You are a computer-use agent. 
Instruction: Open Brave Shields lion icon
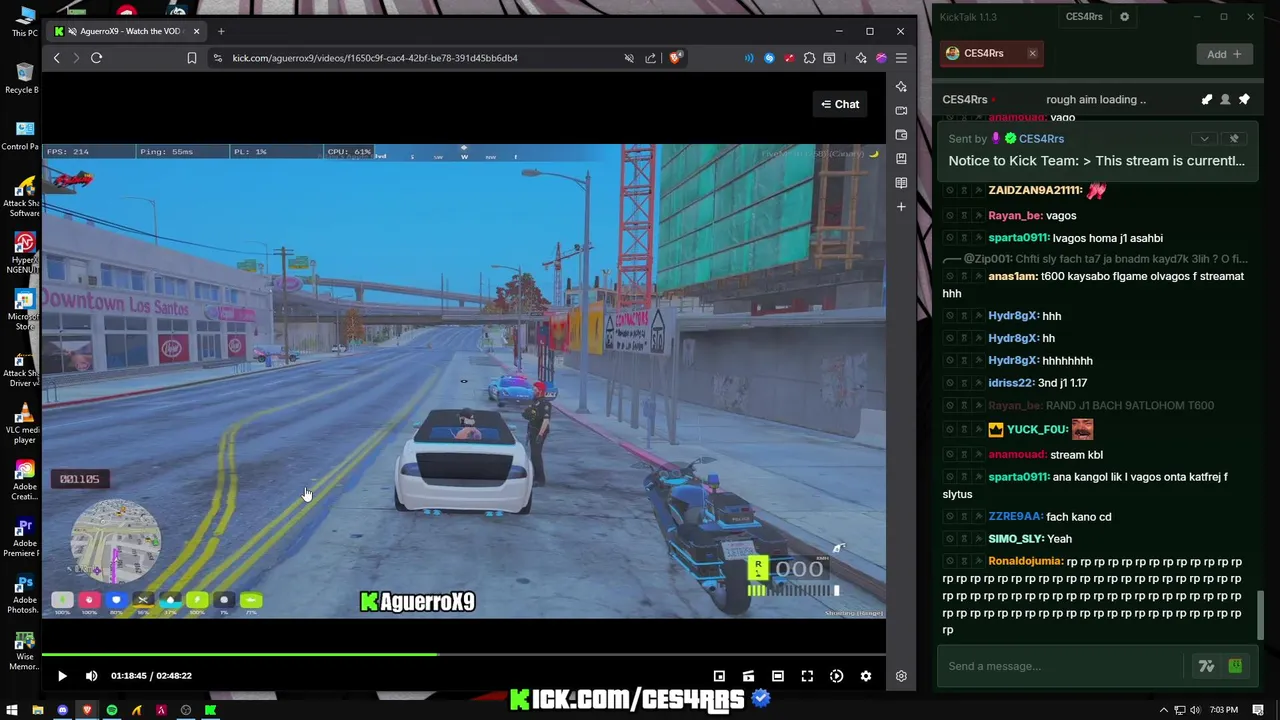click(x=675, y=58)
